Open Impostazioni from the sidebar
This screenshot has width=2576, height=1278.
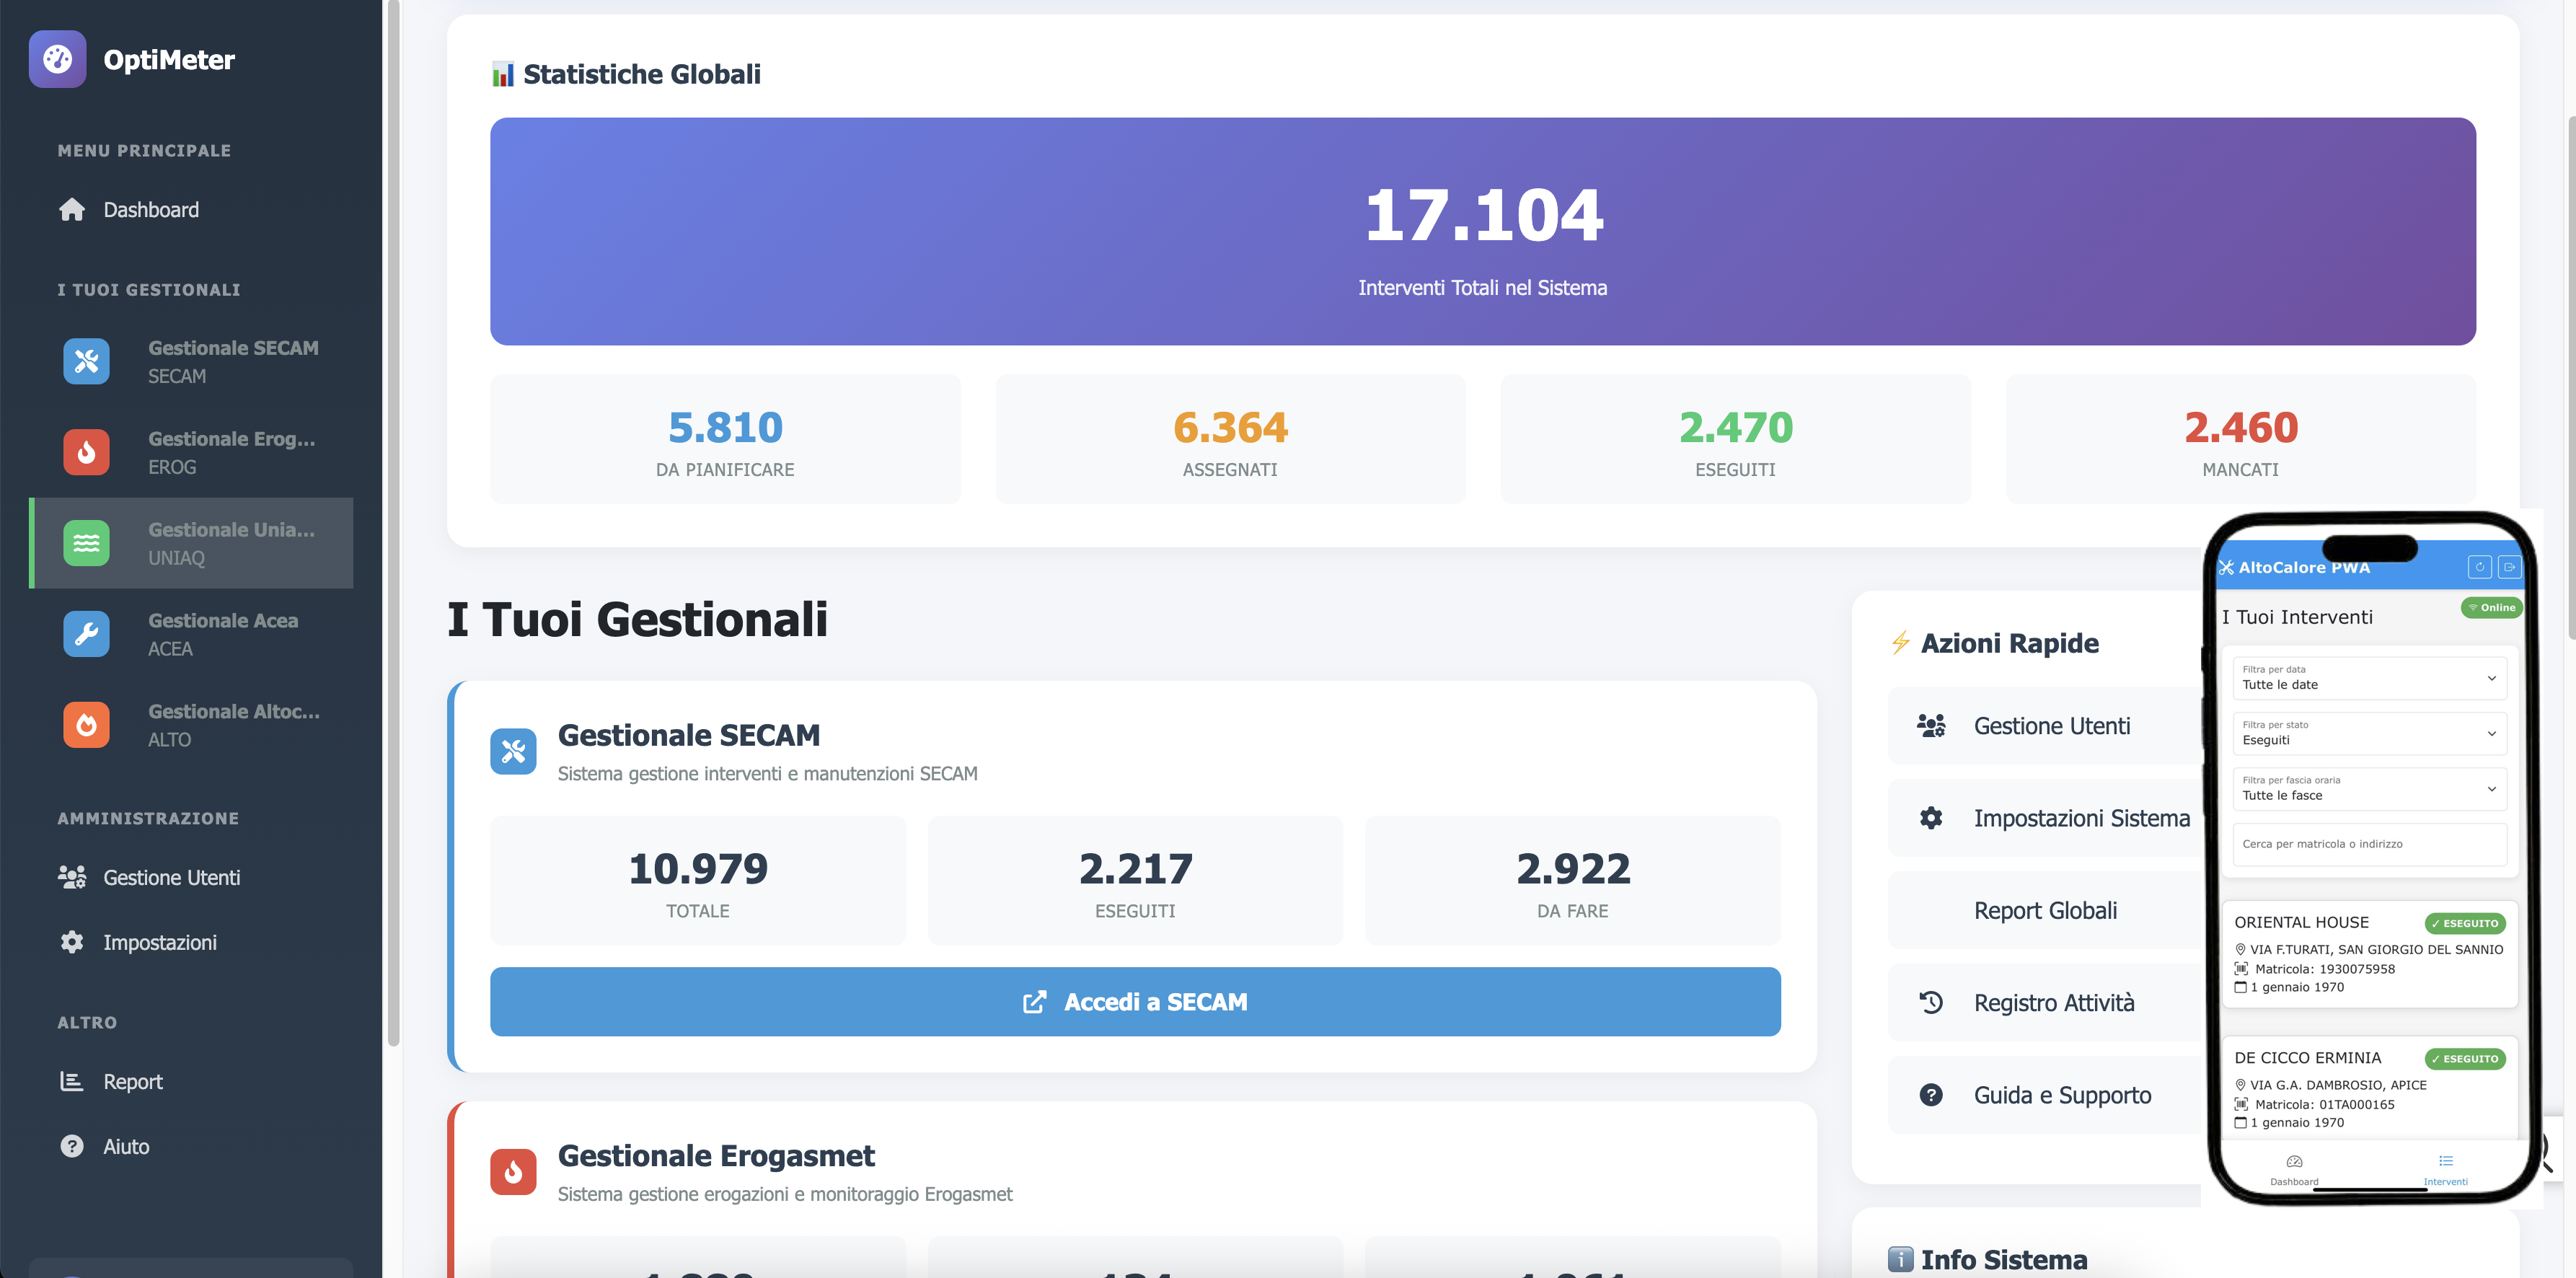click(x=138, y=942)
